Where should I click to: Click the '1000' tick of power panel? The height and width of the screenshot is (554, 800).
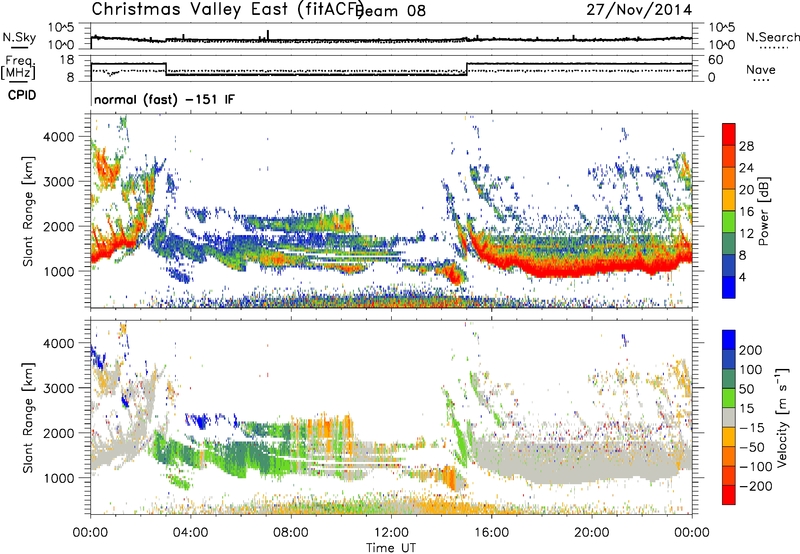pyautogui.click(x=59, y=271)
